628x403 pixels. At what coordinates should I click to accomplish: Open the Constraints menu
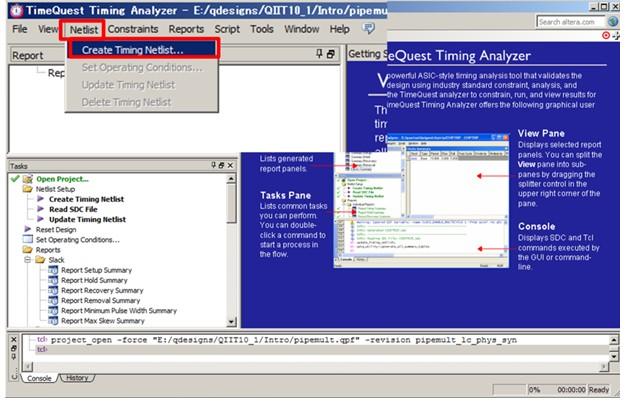(x=132, y=29)
